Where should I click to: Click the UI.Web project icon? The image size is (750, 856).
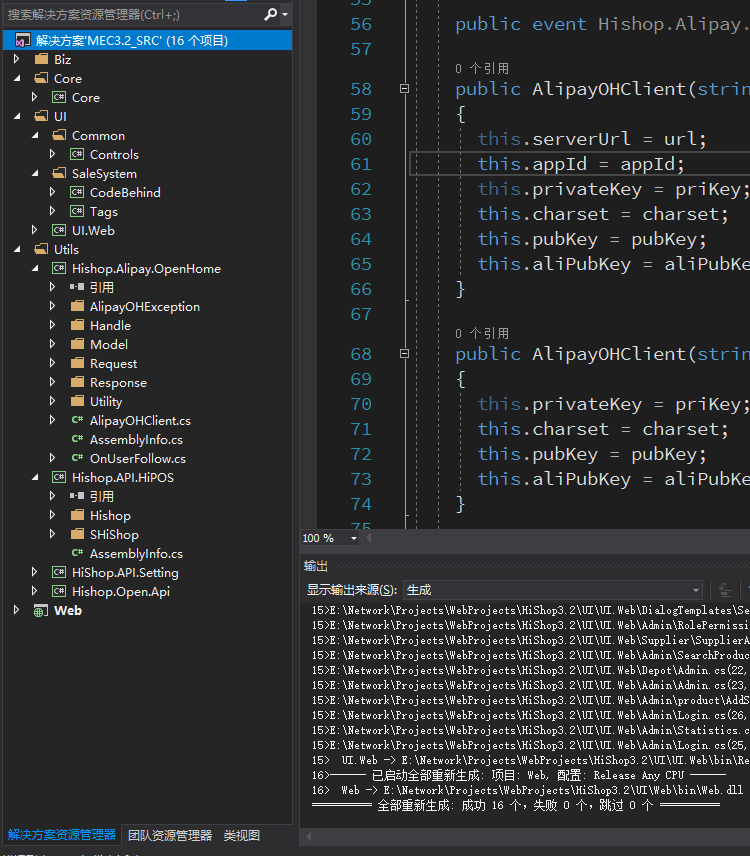pos(59,230)
